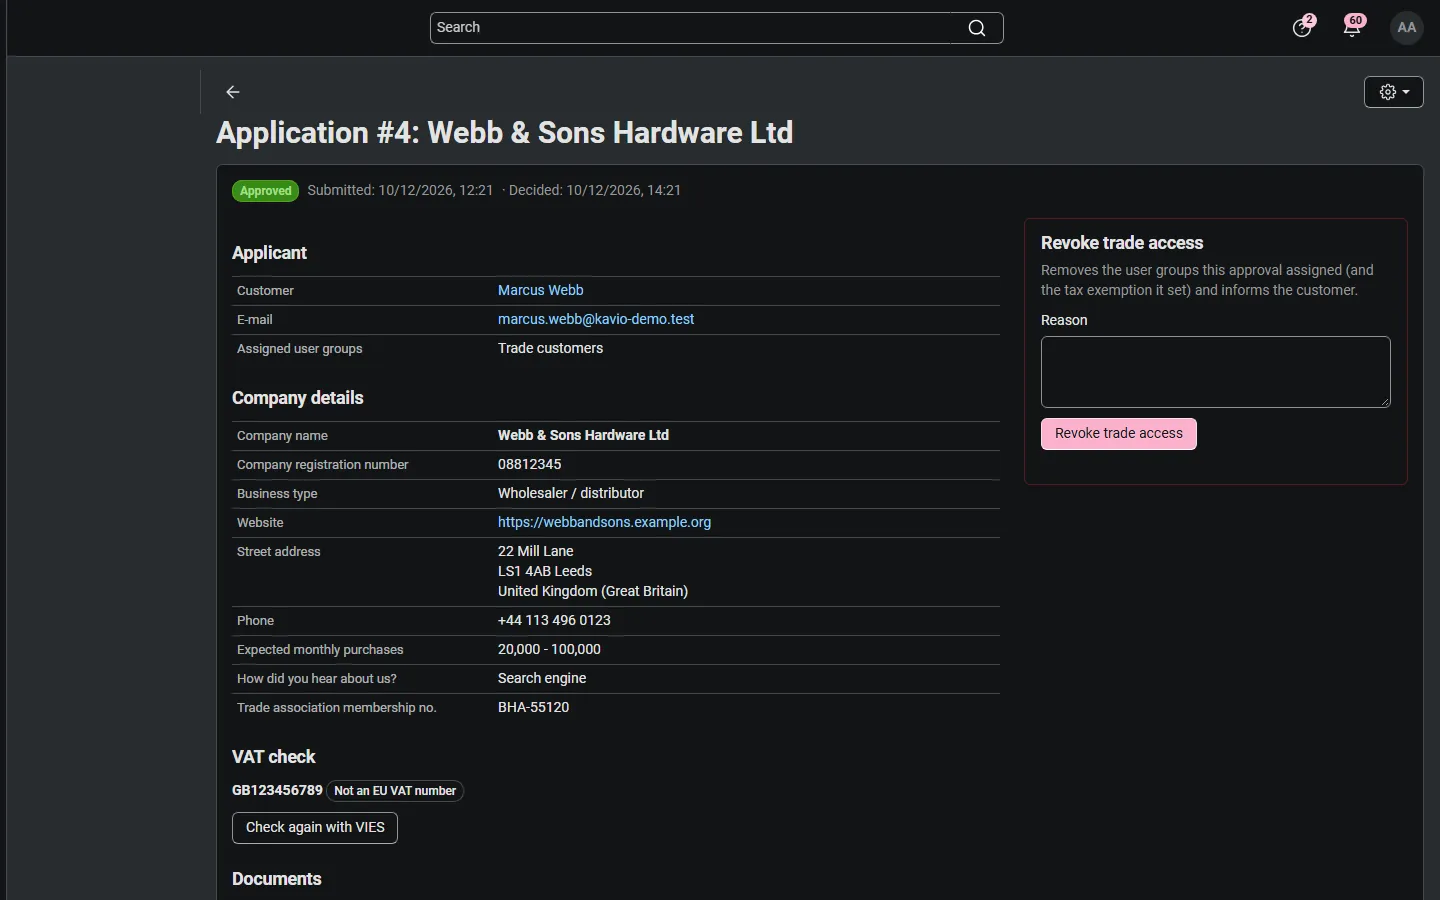
Task: Open customer Marcus Webb link
Action: (x=540, y=290)
